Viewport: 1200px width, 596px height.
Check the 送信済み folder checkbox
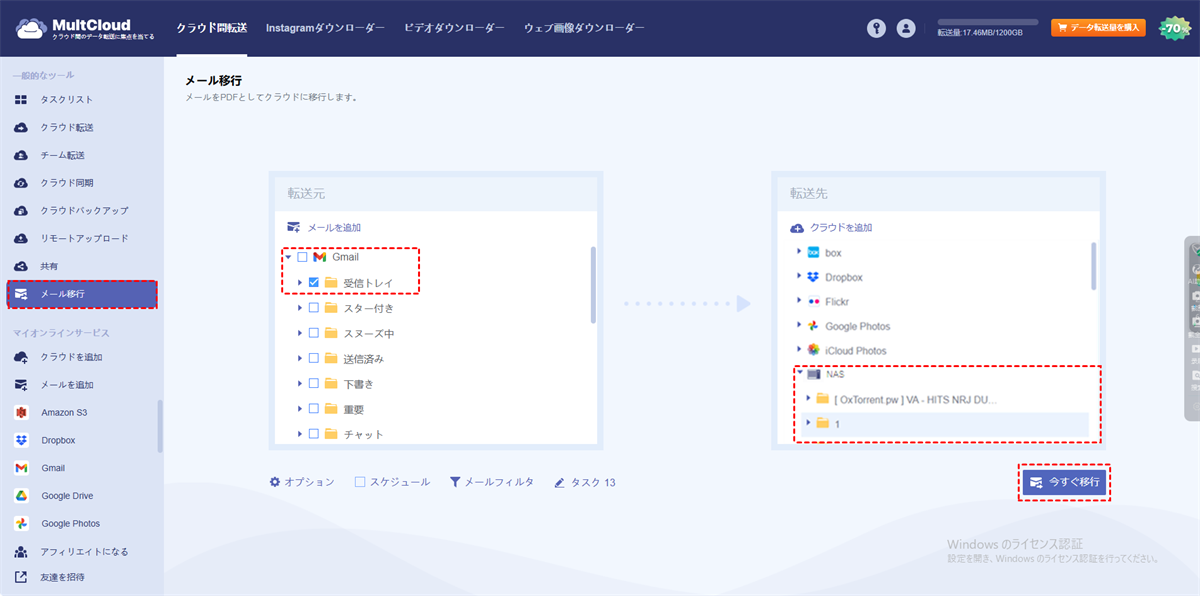[x=314, y=358]
